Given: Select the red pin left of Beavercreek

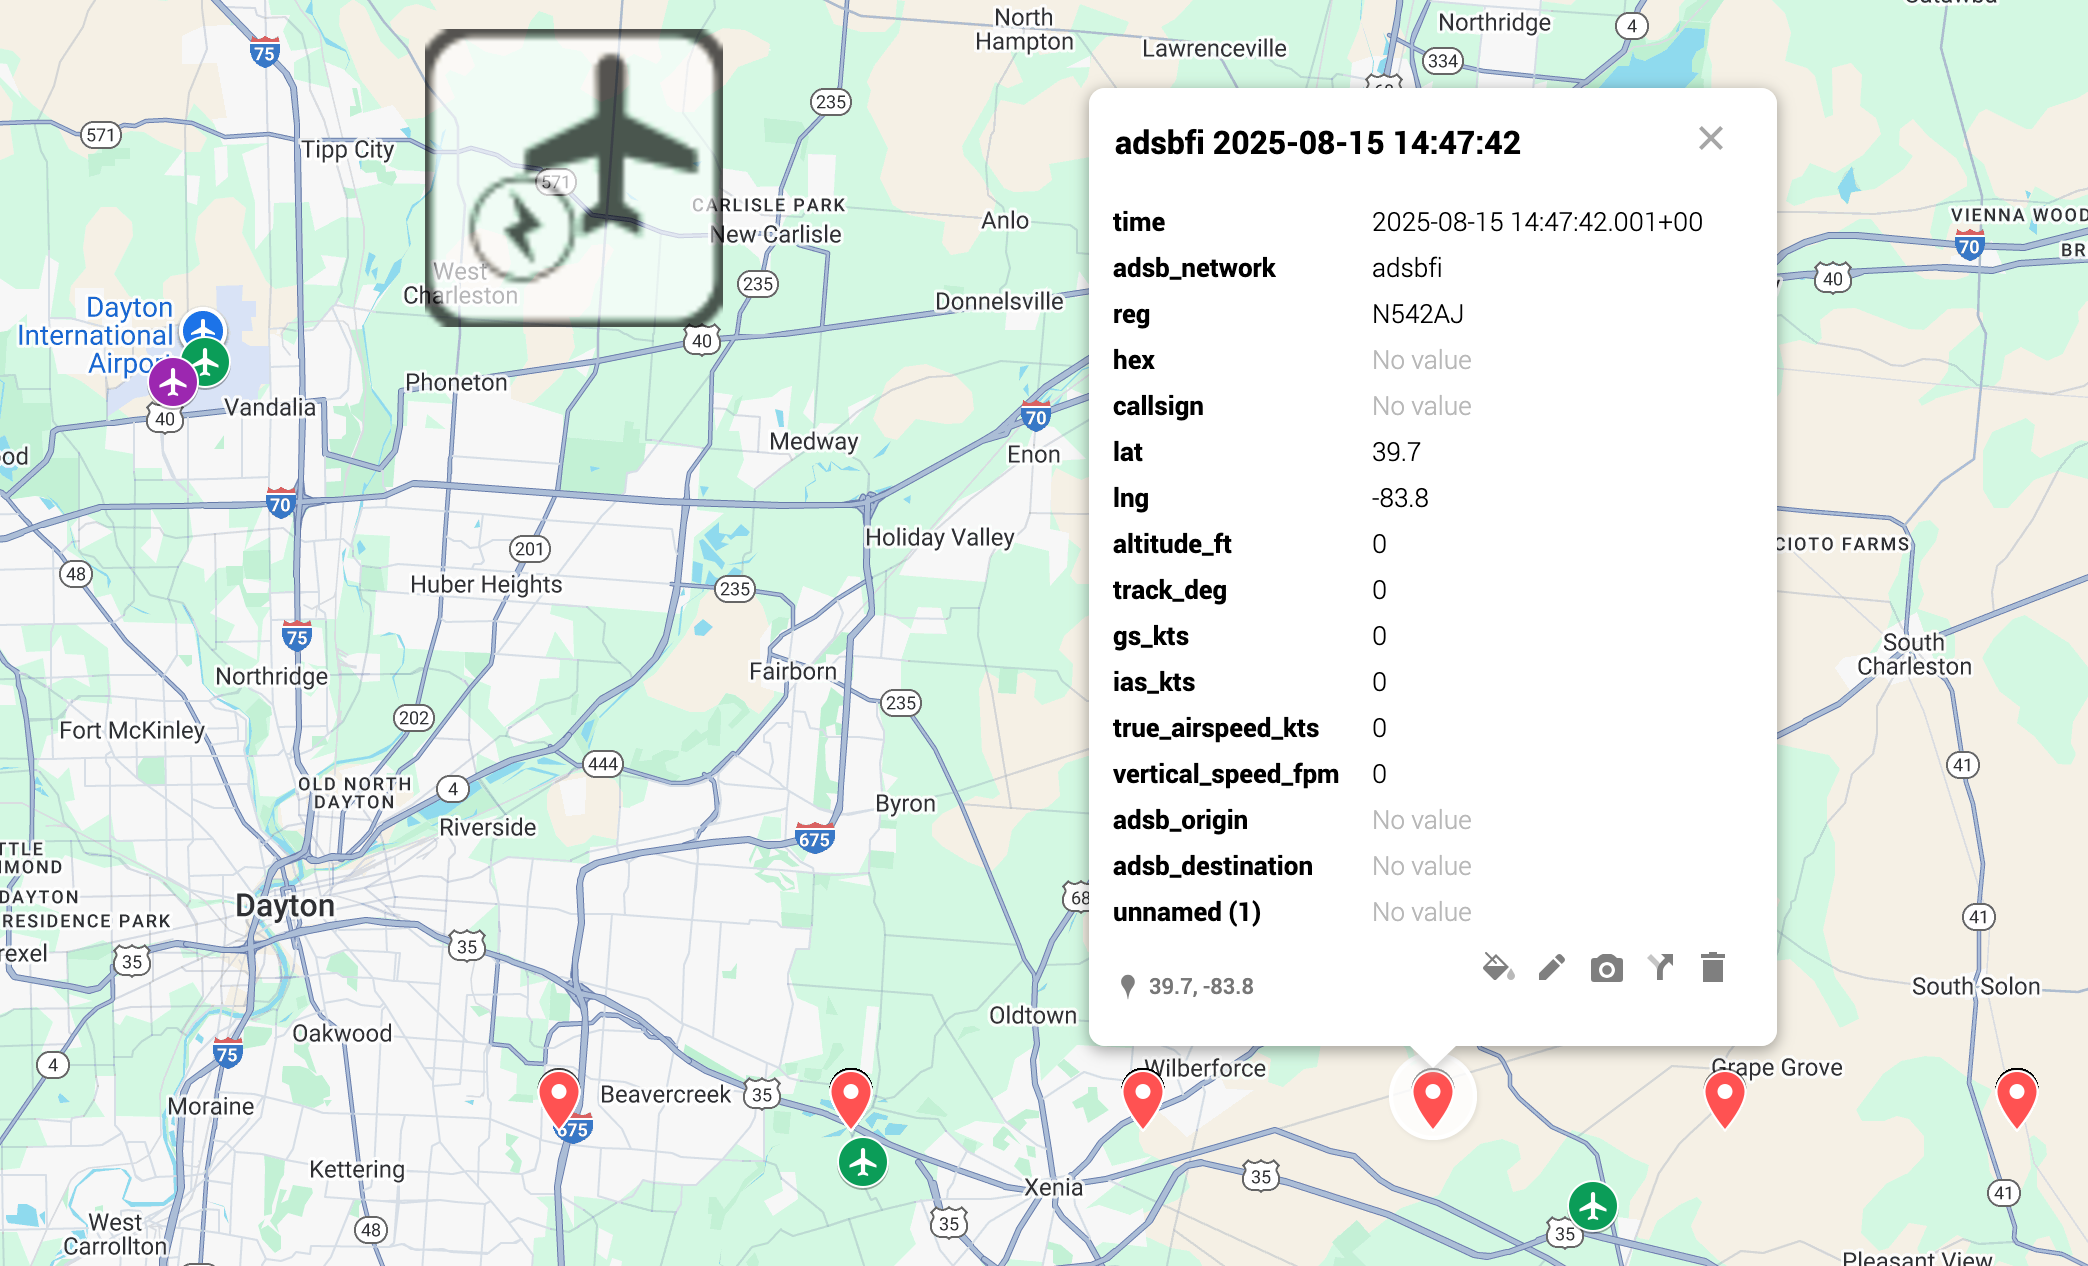Looking at the screenshot, I should [559, 1096].
